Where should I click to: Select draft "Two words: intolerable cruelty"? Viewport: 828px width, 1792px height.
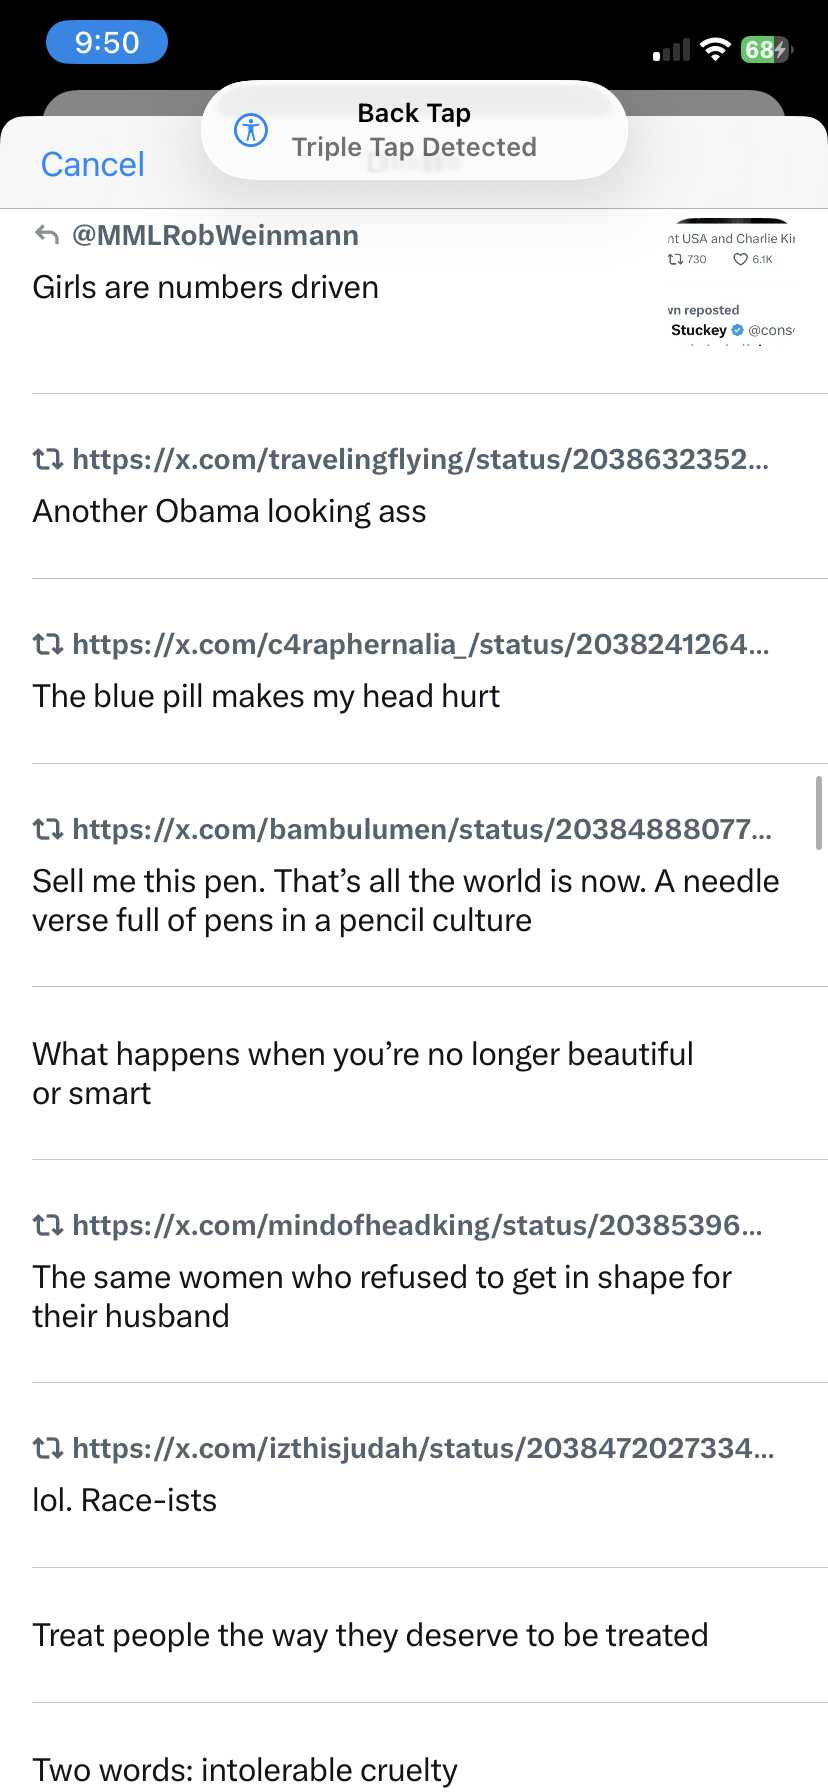245,1769
